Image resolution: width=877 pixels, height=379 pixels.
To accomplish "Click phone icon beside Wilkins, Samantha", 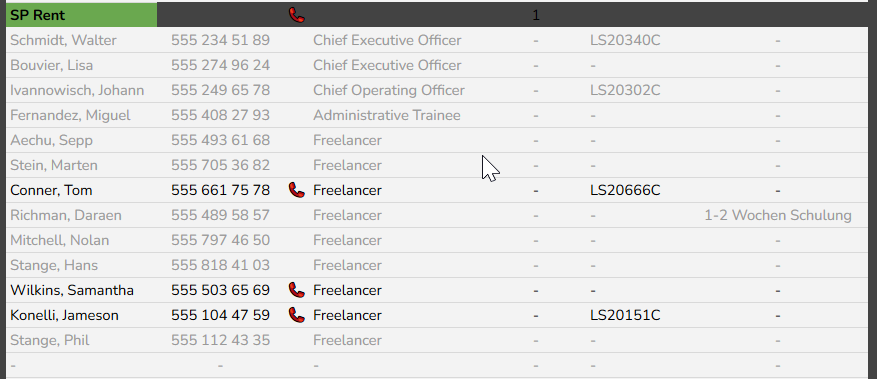I will (296, 290).
